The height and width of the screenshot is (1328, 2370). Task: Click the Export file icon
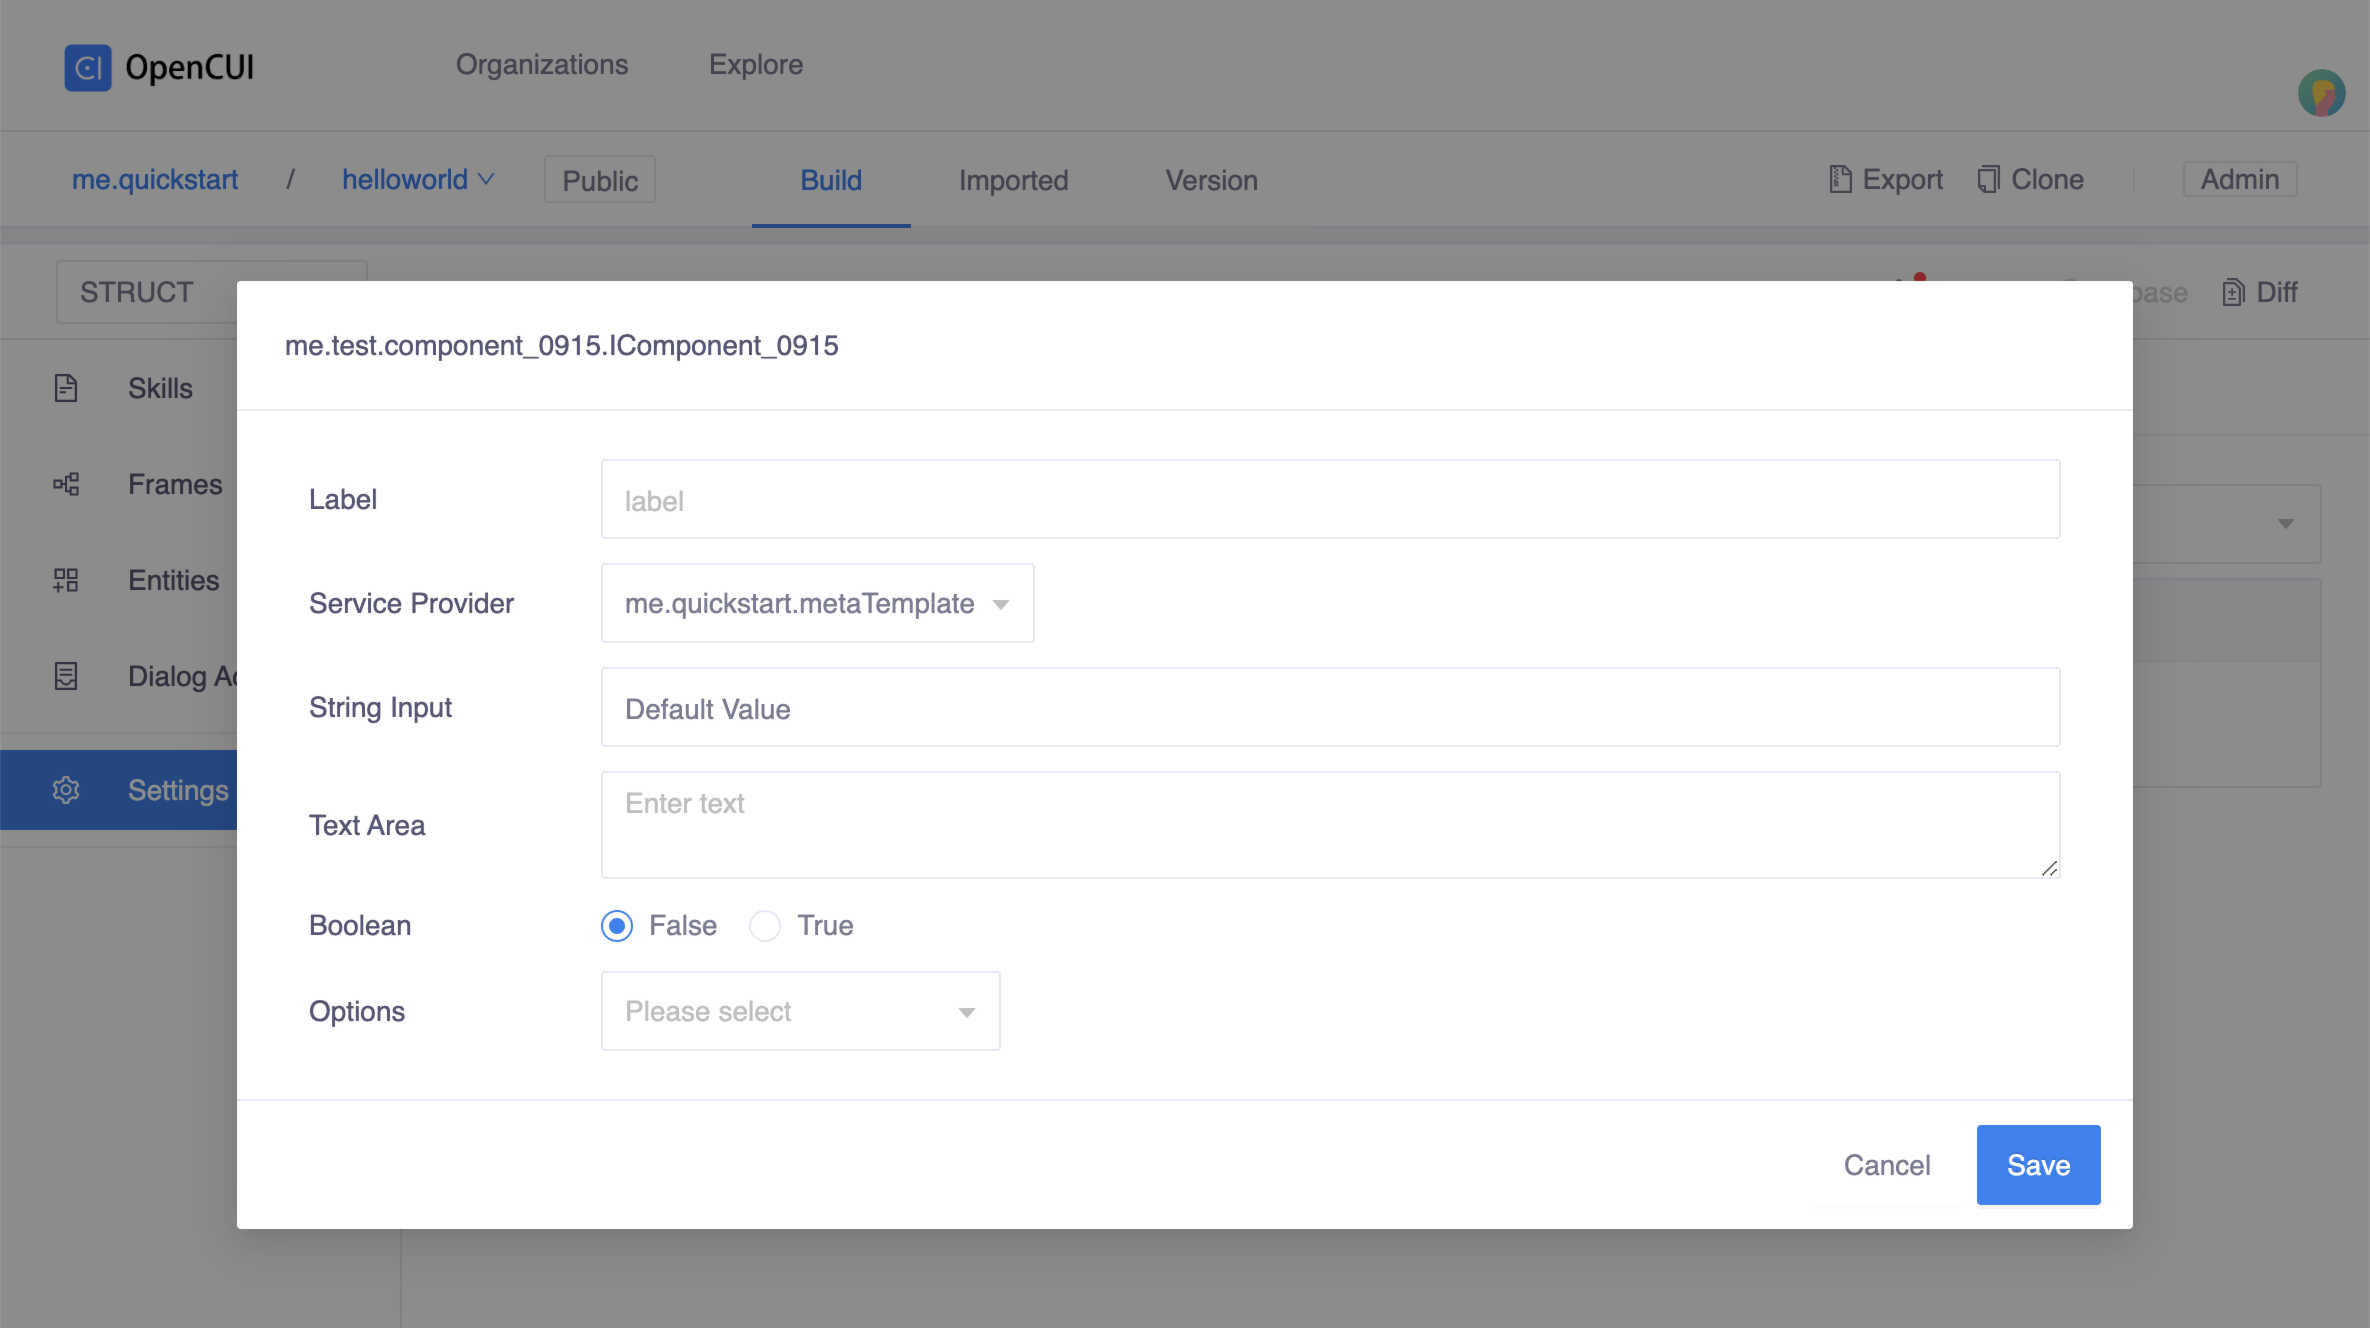(x=1840, y=180)
